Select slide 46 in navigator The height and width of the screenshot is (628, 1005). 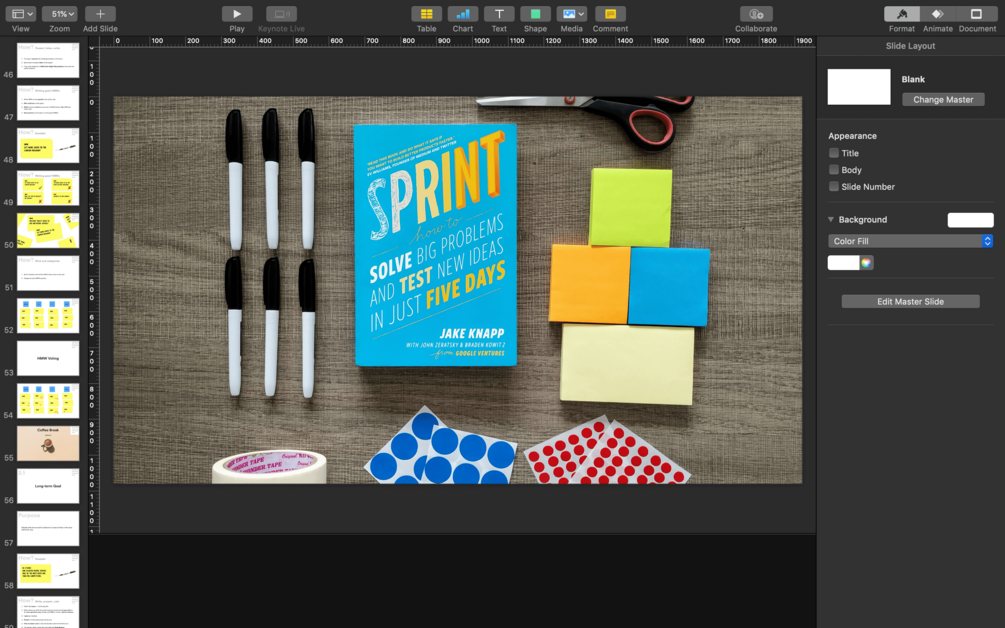pyautogui.click(x=48, y=60)
